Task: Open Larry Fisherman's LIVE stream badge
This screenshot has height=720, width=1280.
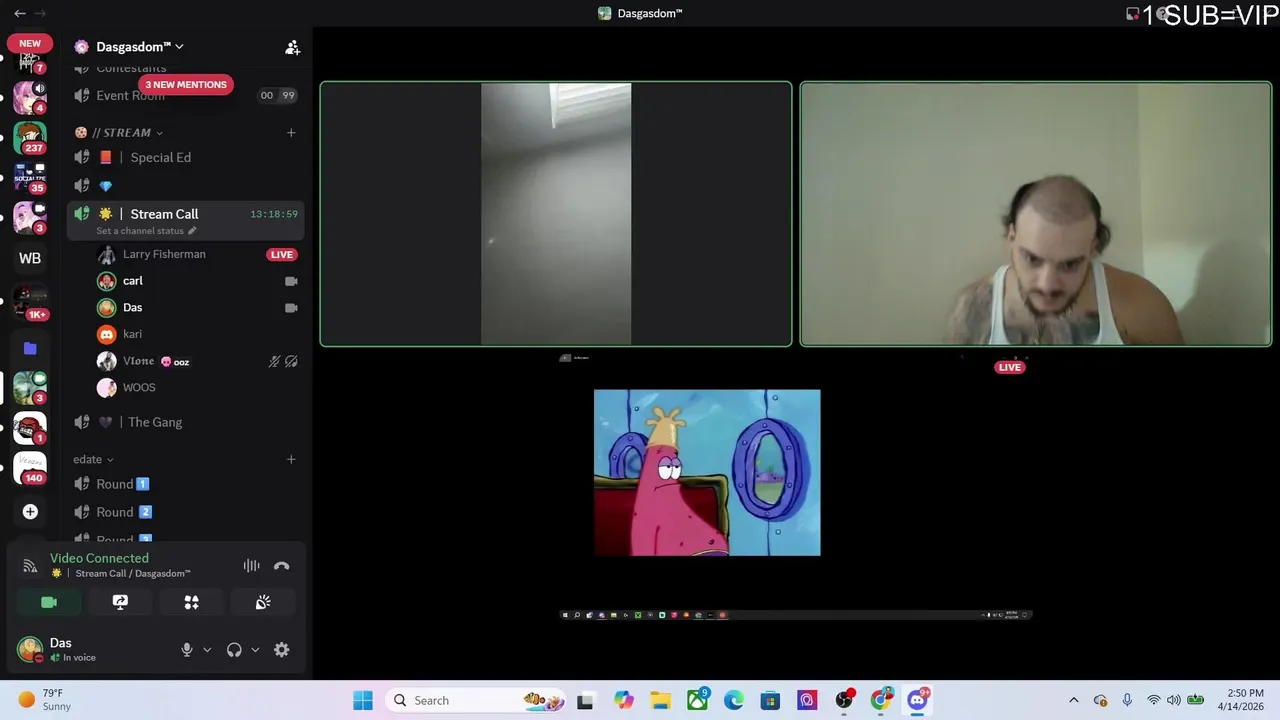Action: (282, 255)
